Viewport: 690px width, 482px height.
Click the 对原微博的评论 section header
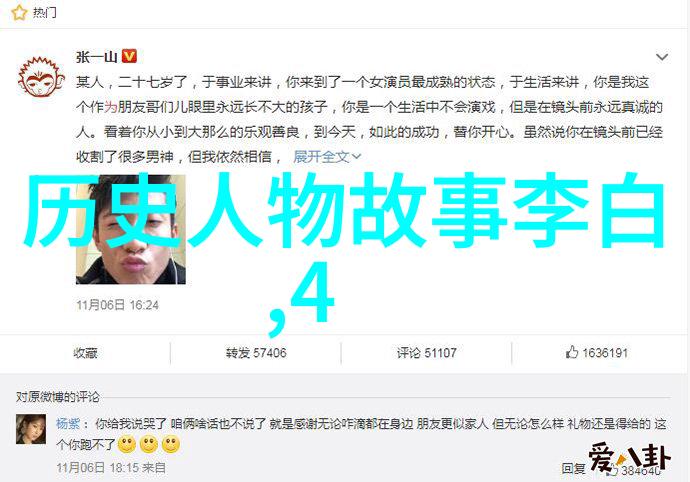click(x=58, y=397)
